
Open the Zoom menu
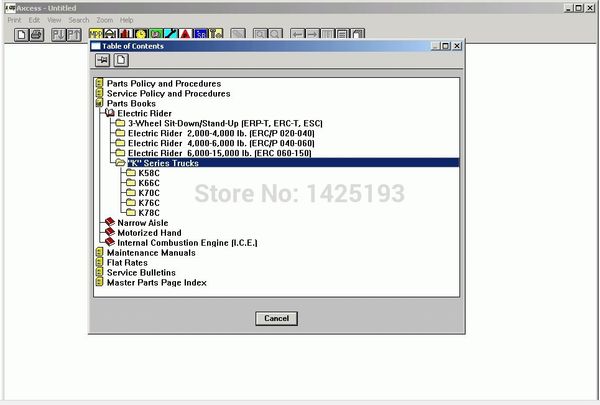point(105,20)
